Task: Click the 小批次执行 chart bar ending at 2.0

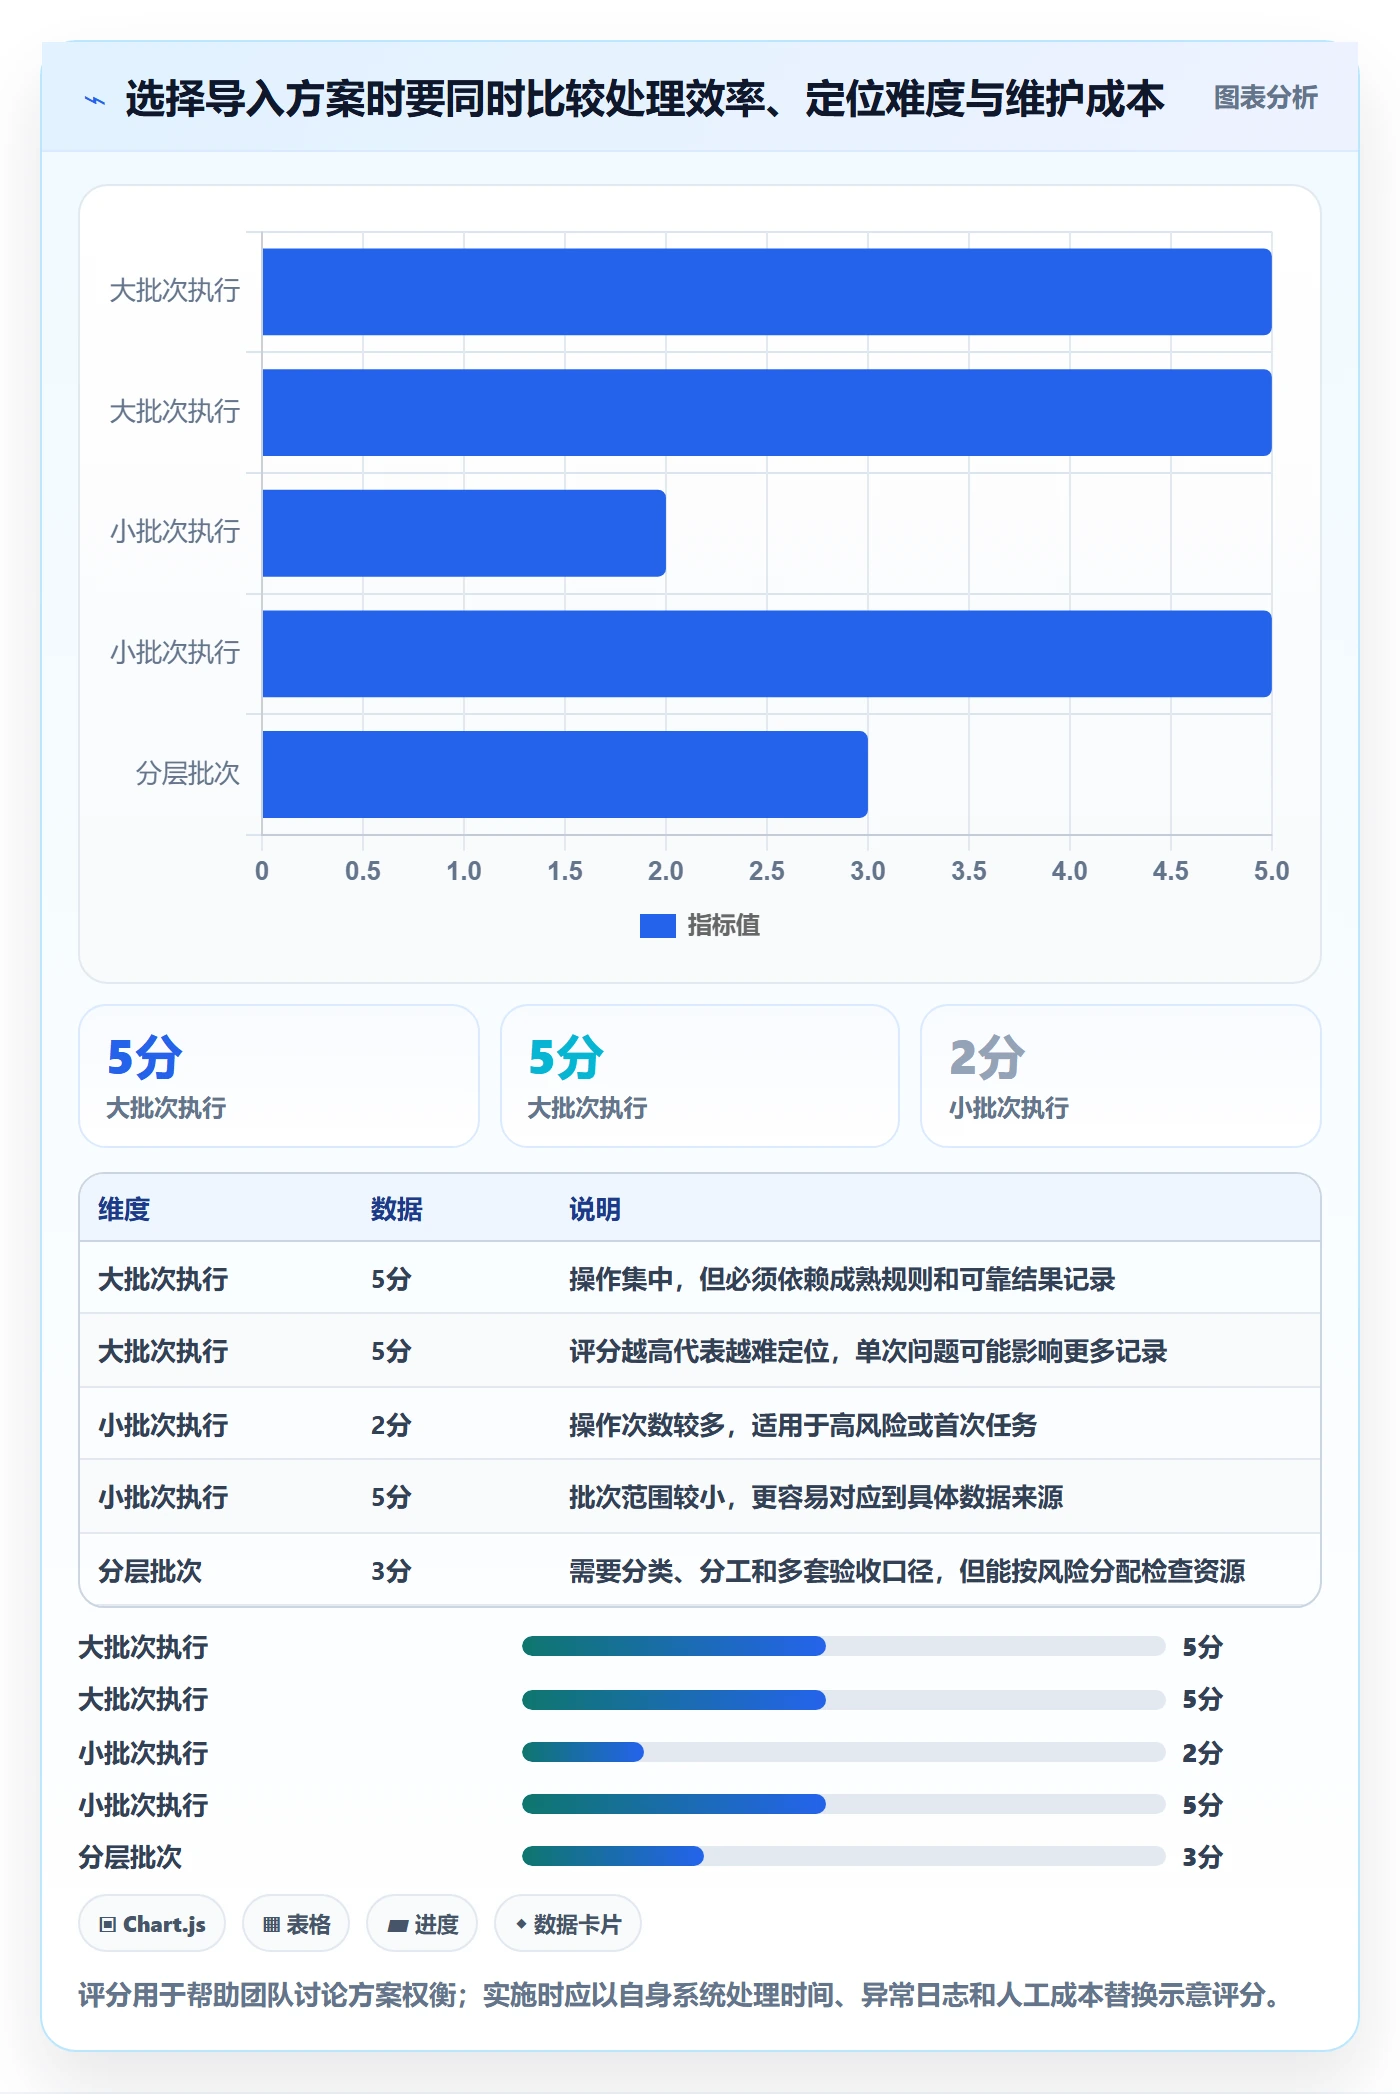Action: pos(464,533)
